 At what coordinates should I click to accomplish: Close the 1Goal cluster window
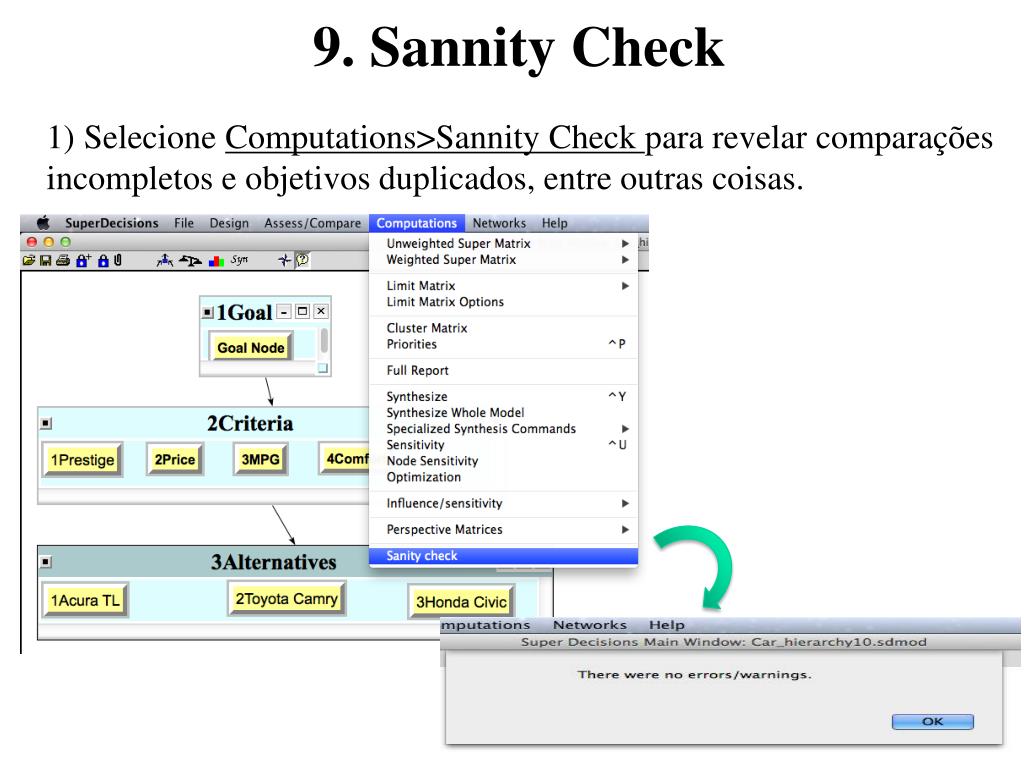click(321, 312)
